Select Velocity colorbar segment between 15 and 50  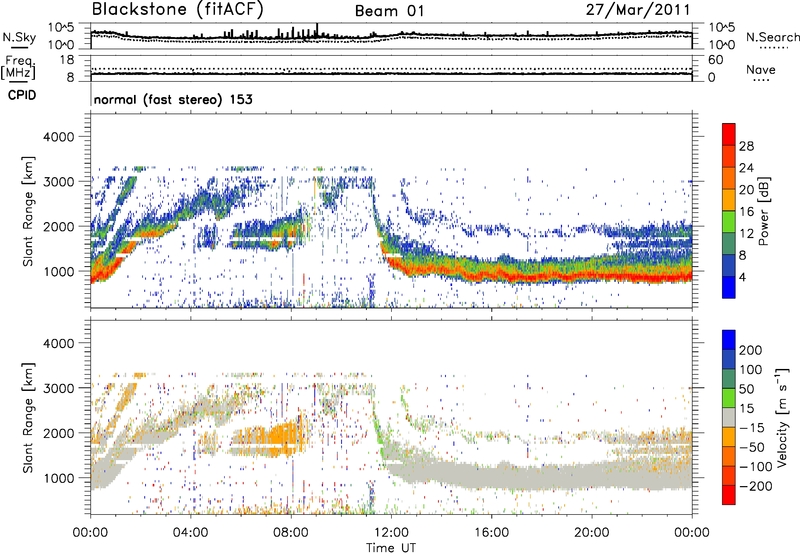729,398
